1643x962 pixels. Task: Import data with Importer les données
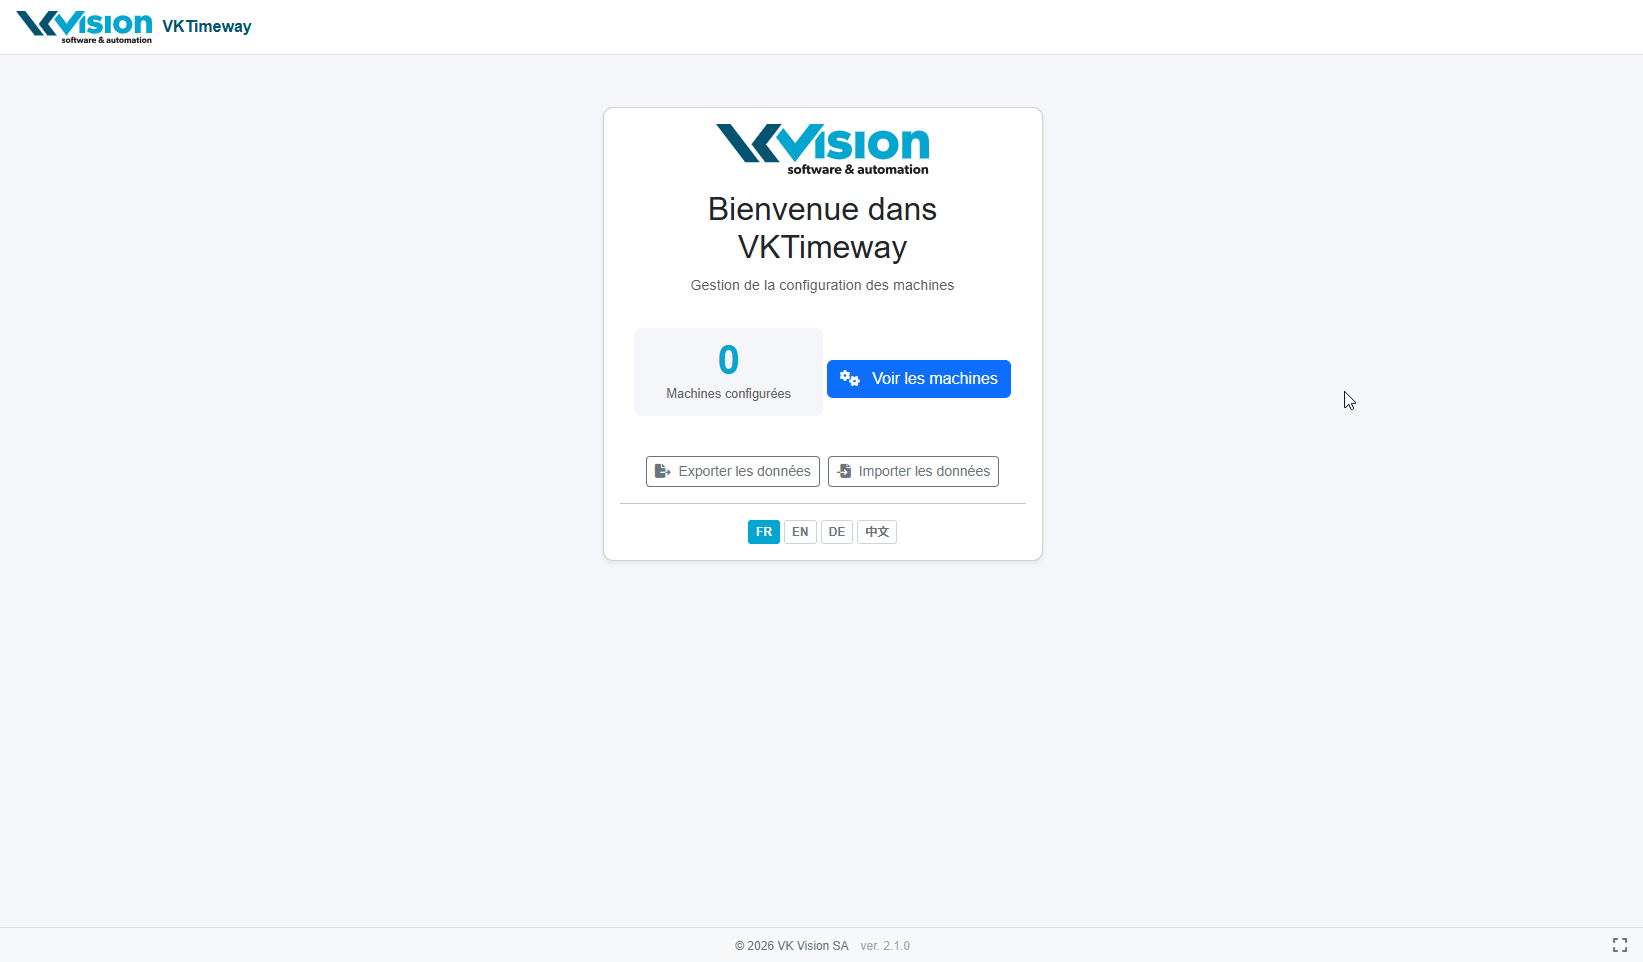coord(913,471)
